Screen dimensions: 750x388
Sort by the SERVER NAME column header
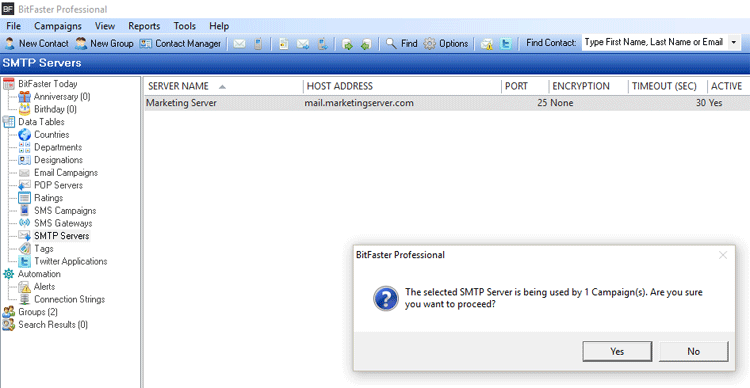click(x=223, y=86)
